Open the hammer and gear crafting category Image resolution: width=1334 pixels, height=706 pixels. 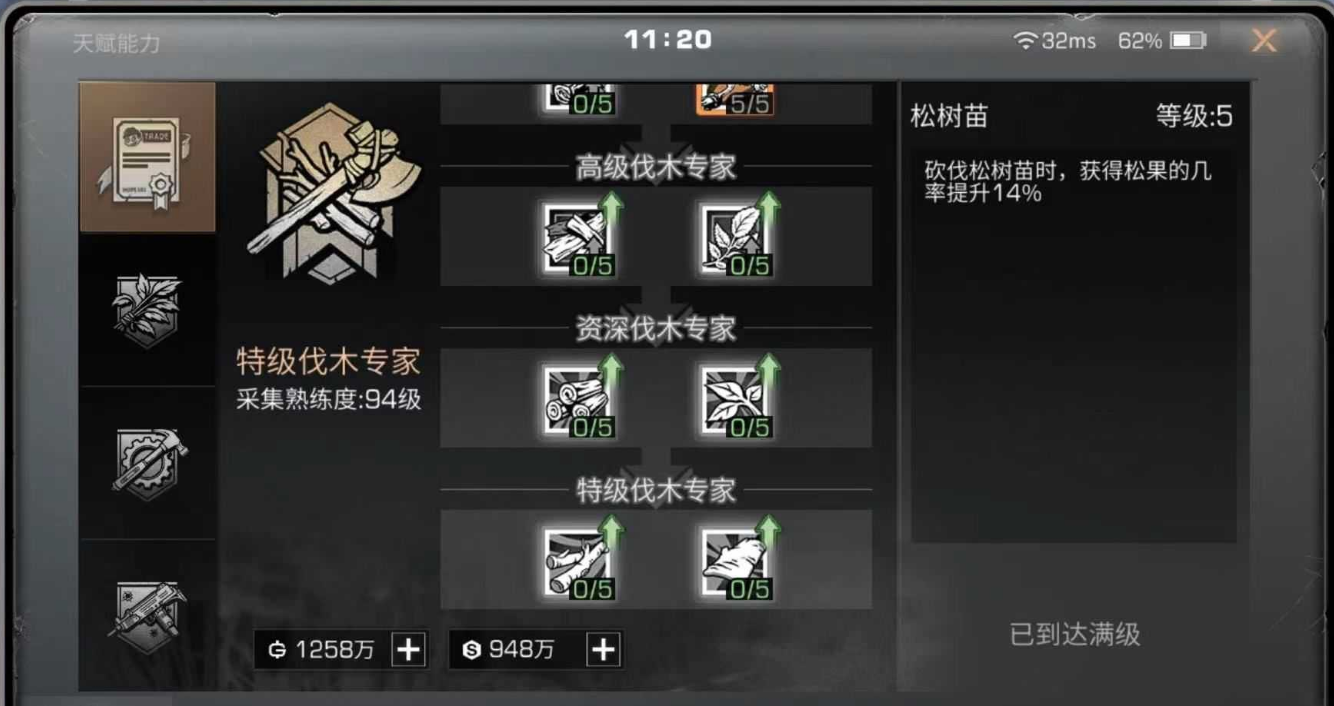147,462
